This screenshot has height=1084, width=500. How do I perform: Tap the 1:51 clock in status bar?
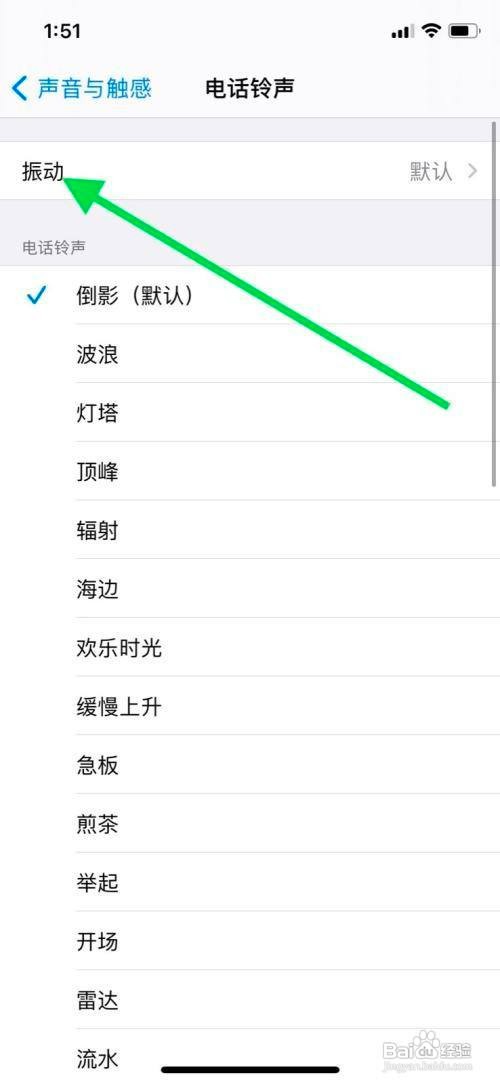[62, 31]
